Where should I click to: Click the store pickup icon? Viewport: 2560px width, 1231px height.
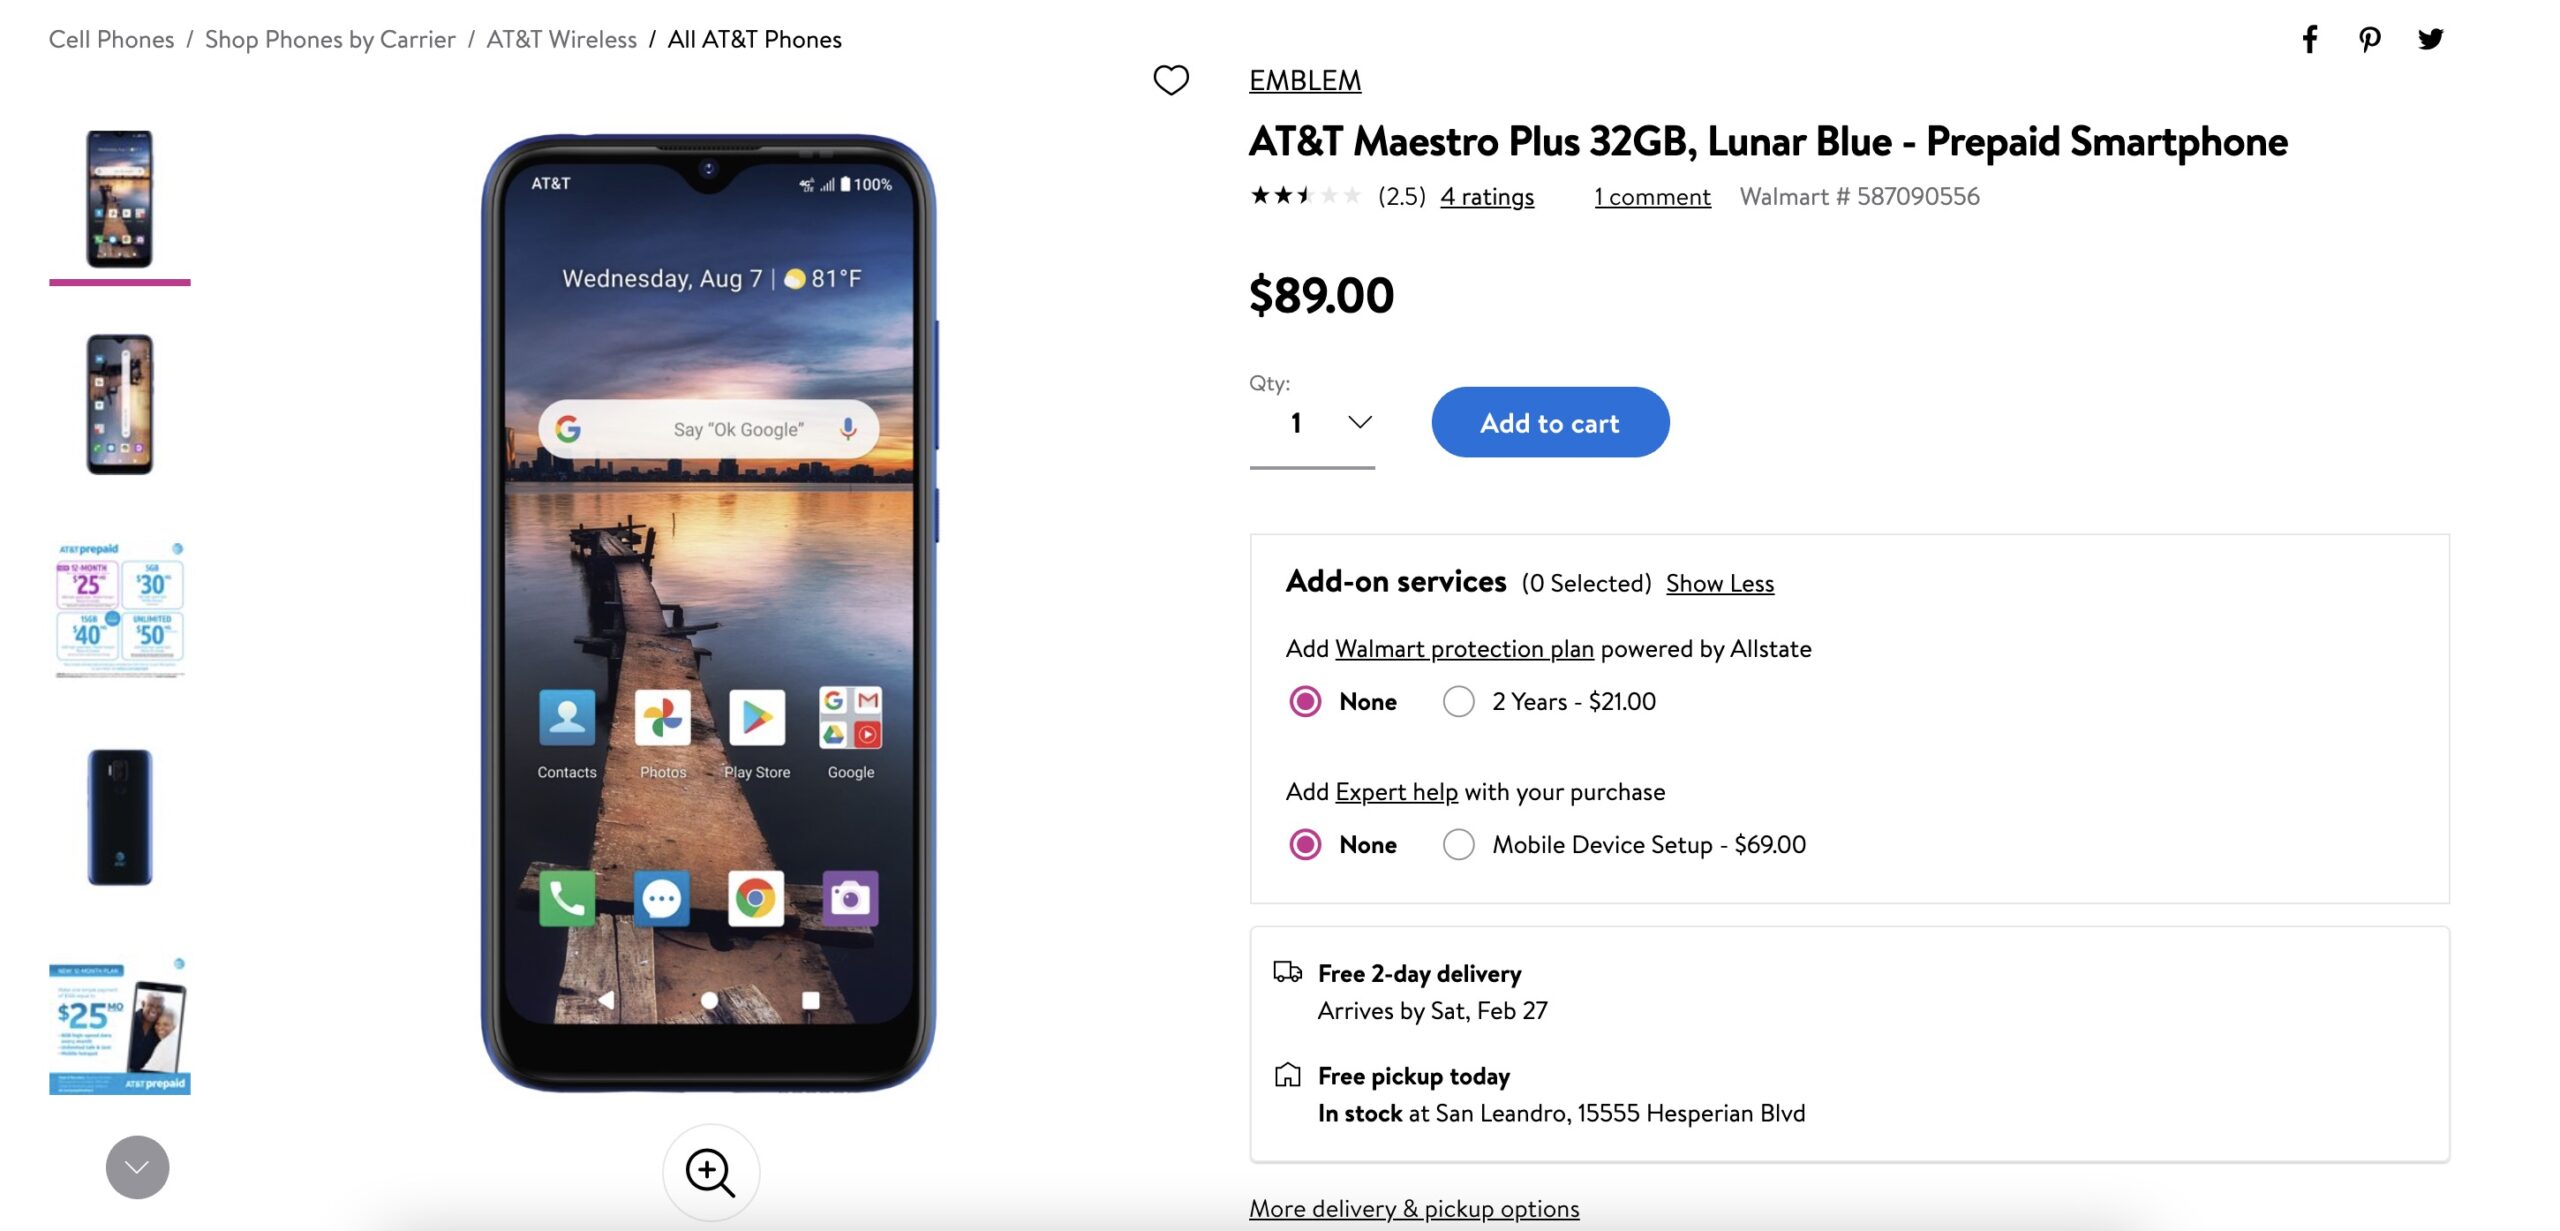(x=1288, y=1076)
